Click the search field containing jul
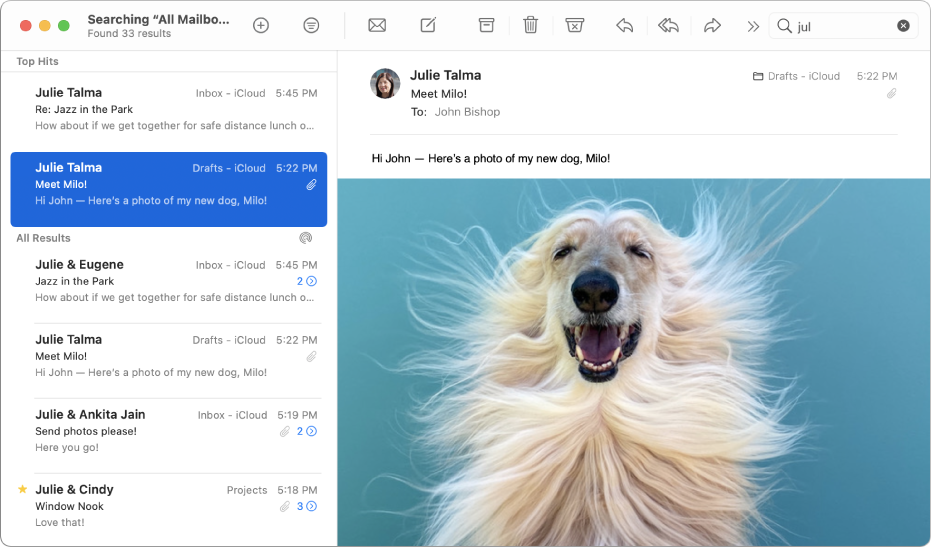The height and width of the screenshot is (548, 931). tap(843, 26)
